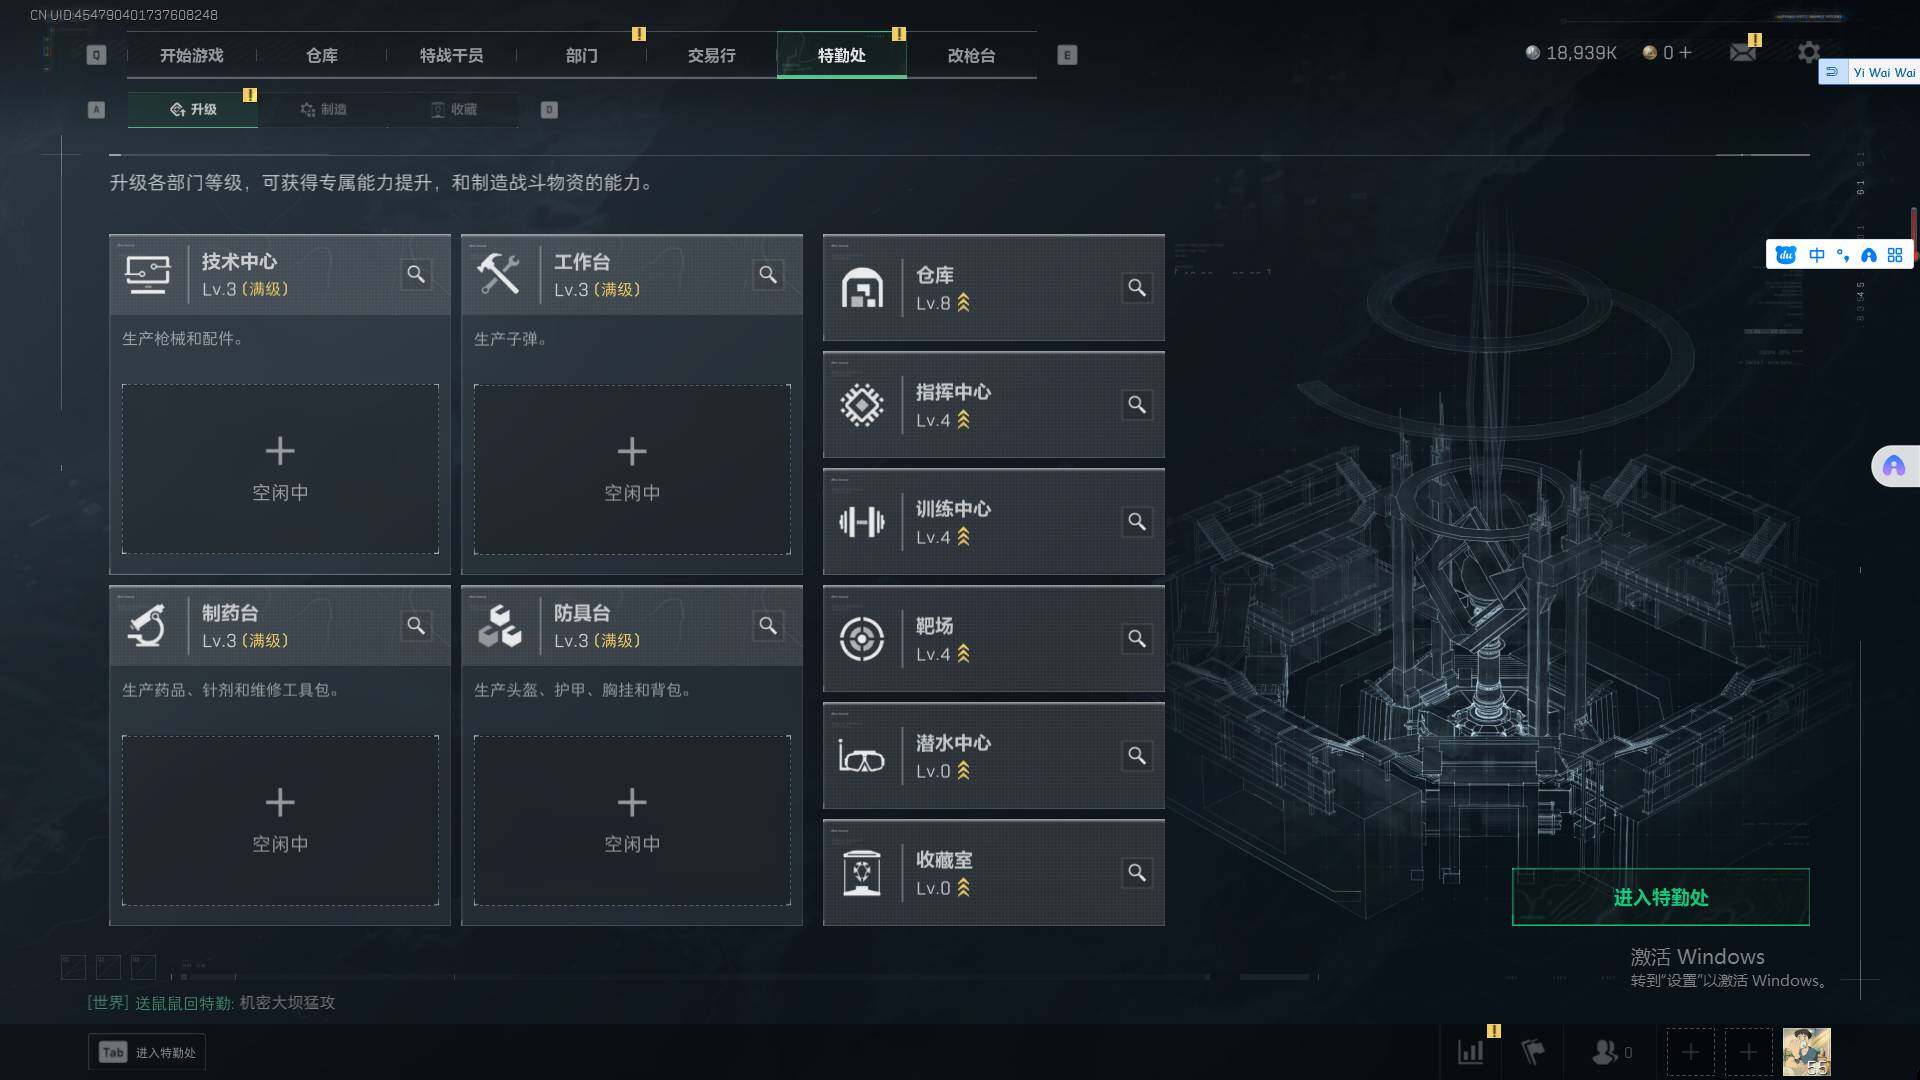The width and height of the screenshot is (1920, 1080).
Task: Click the magnifier on 仓库 Lv.8 card
Action: pos(1137,288)
